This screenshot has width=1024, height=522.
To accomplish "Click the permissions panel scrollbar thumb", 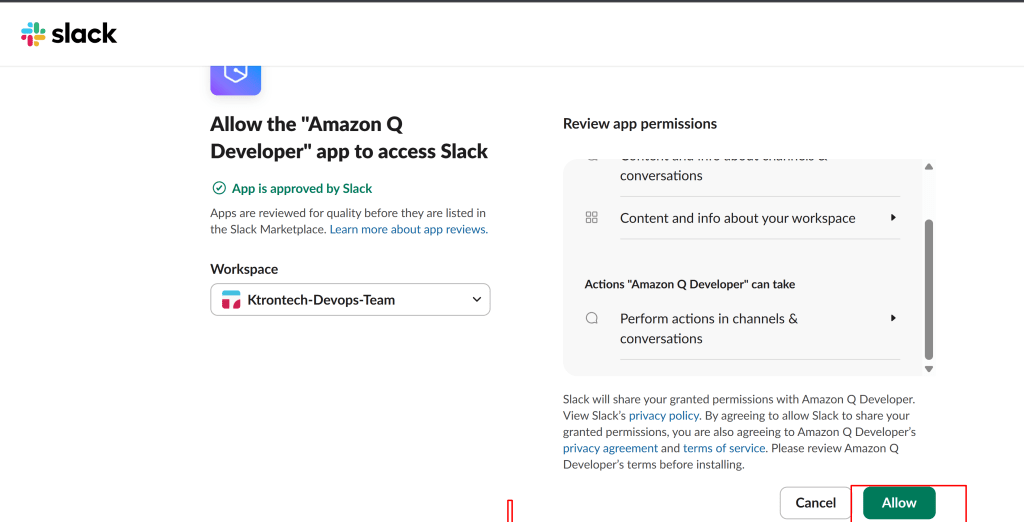I will coord(929,290).
